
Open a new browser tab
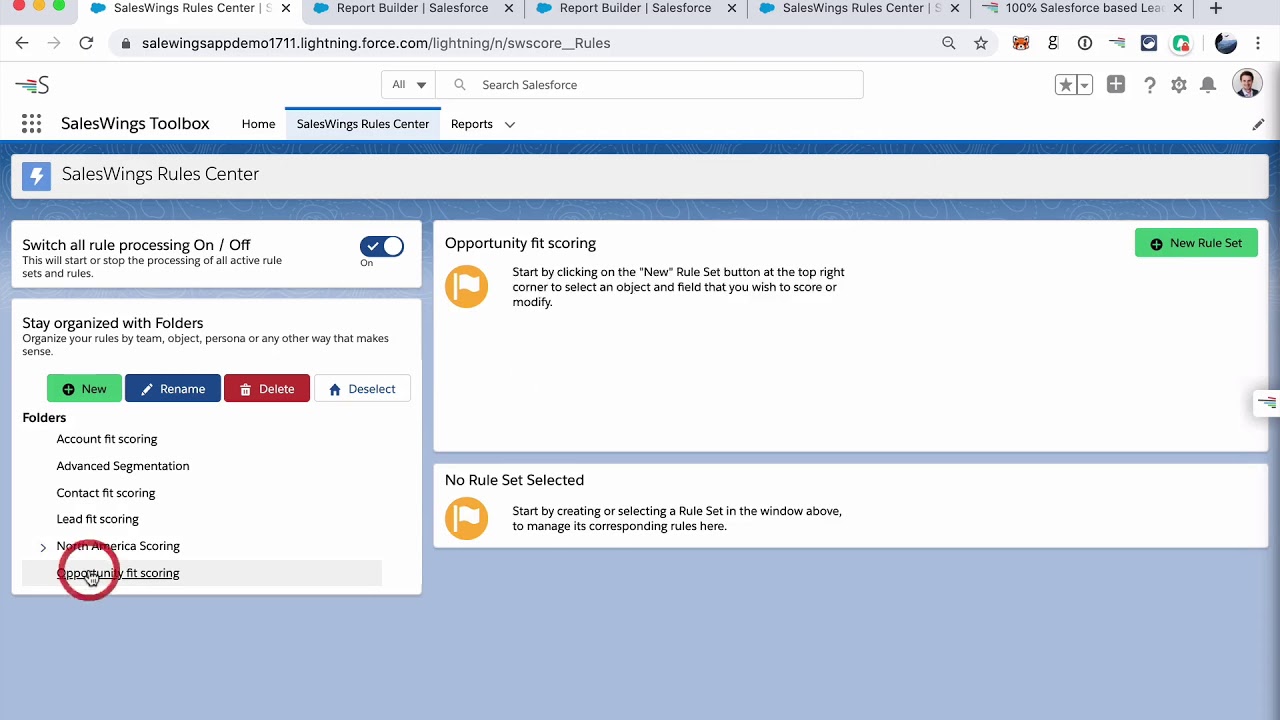1216,8
